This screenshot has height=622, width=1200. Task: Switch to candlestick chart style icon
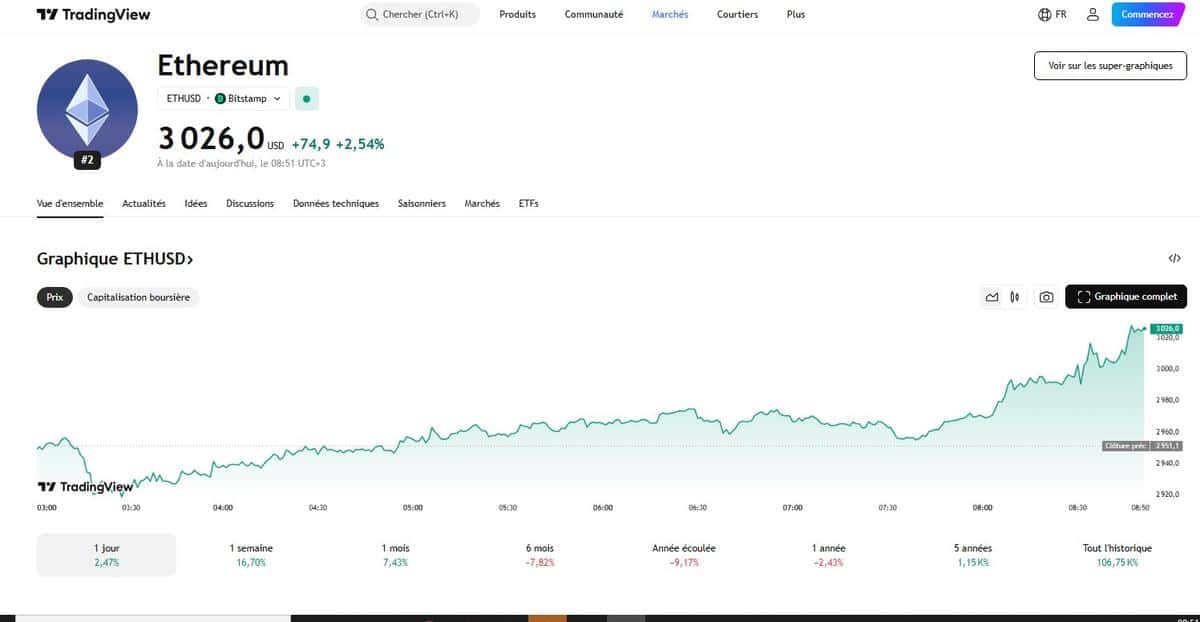(1015, 297)
